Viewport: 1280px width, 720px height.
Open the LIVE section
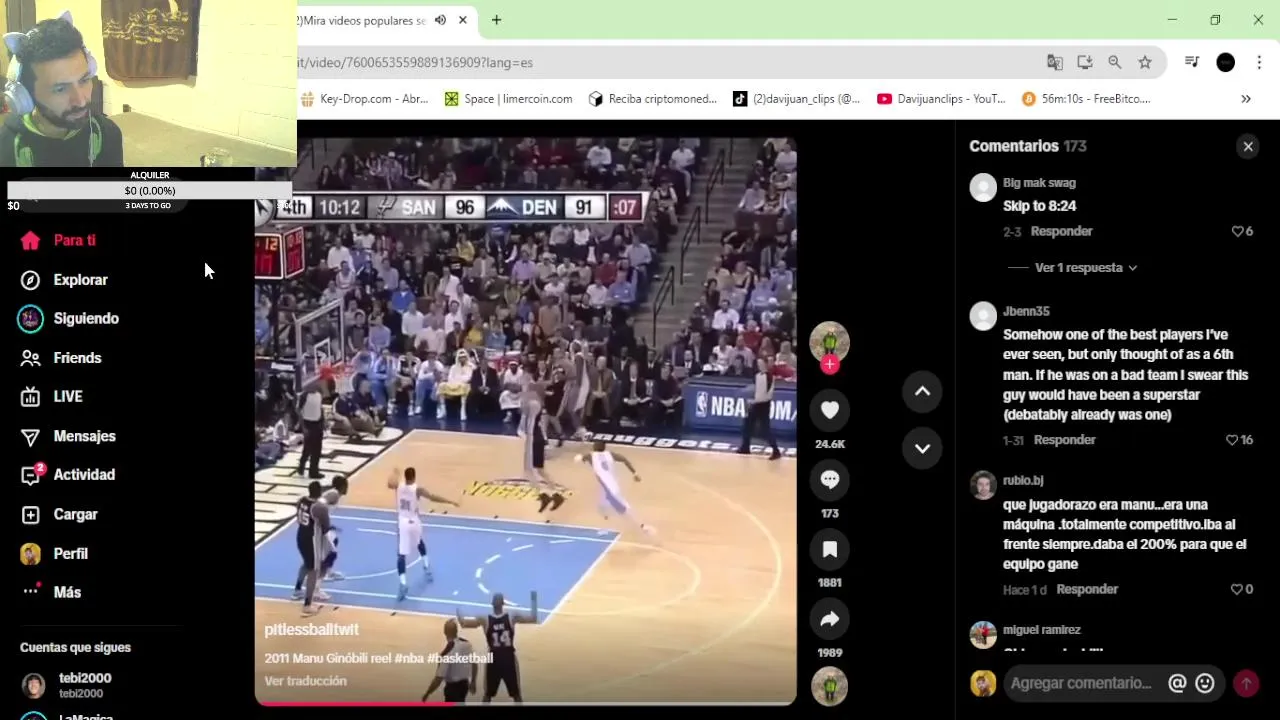tap(52, 397)
